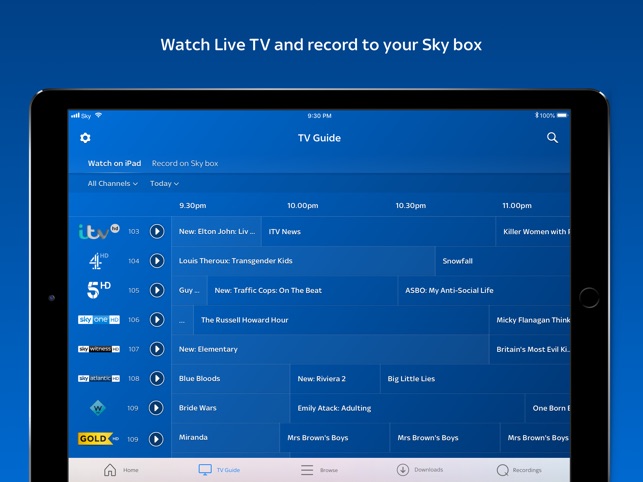Switch to Watch on iPad mode
The image size is (643, 482).
coord(114,163)
